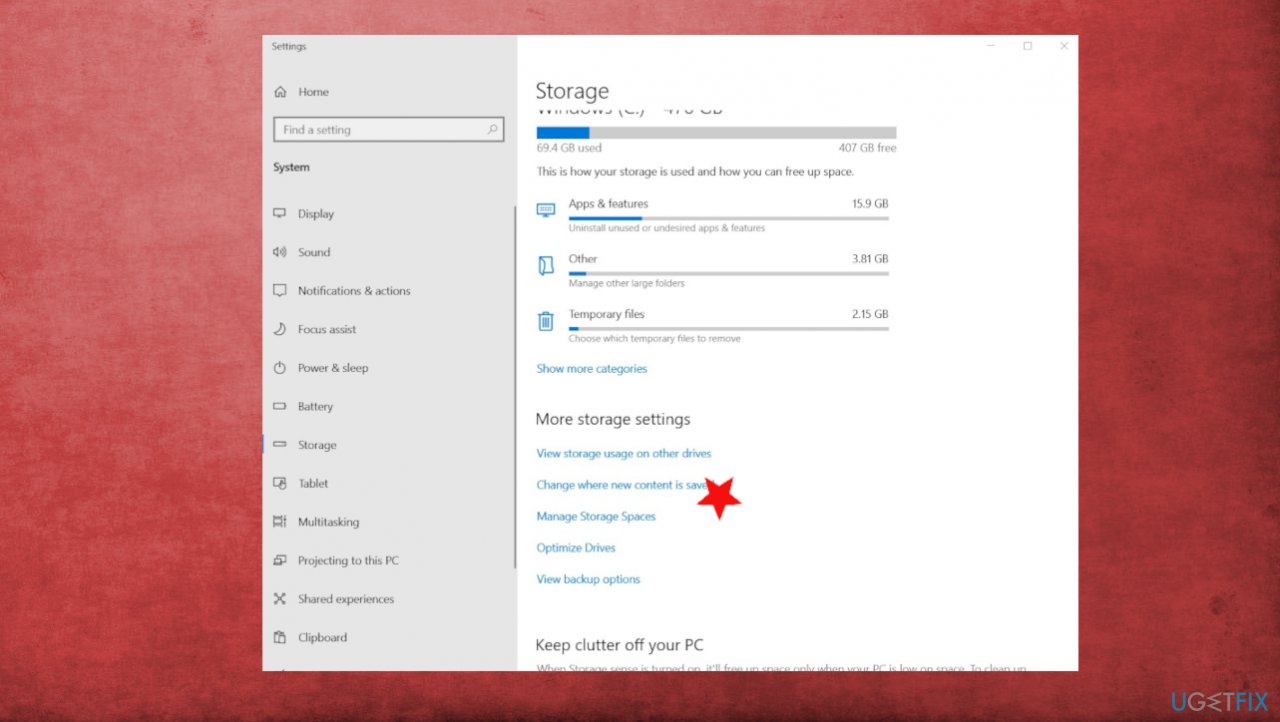Click the Other folder icon

(x=545, y=265)
